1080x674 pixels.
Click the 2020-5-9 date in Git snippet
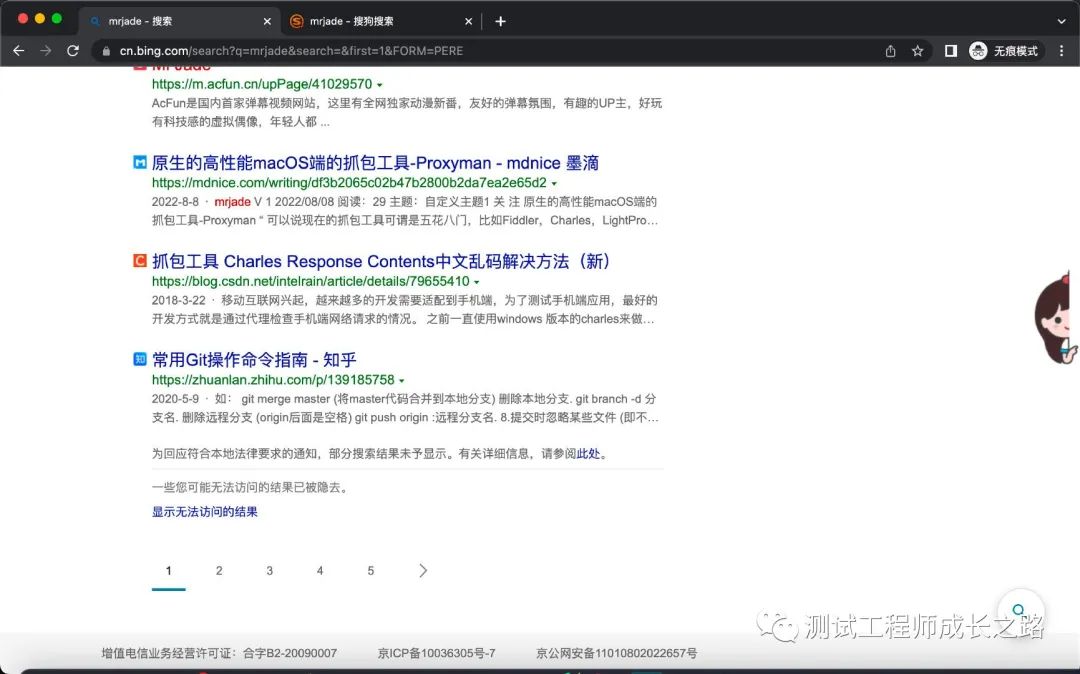tap(175, 399)
